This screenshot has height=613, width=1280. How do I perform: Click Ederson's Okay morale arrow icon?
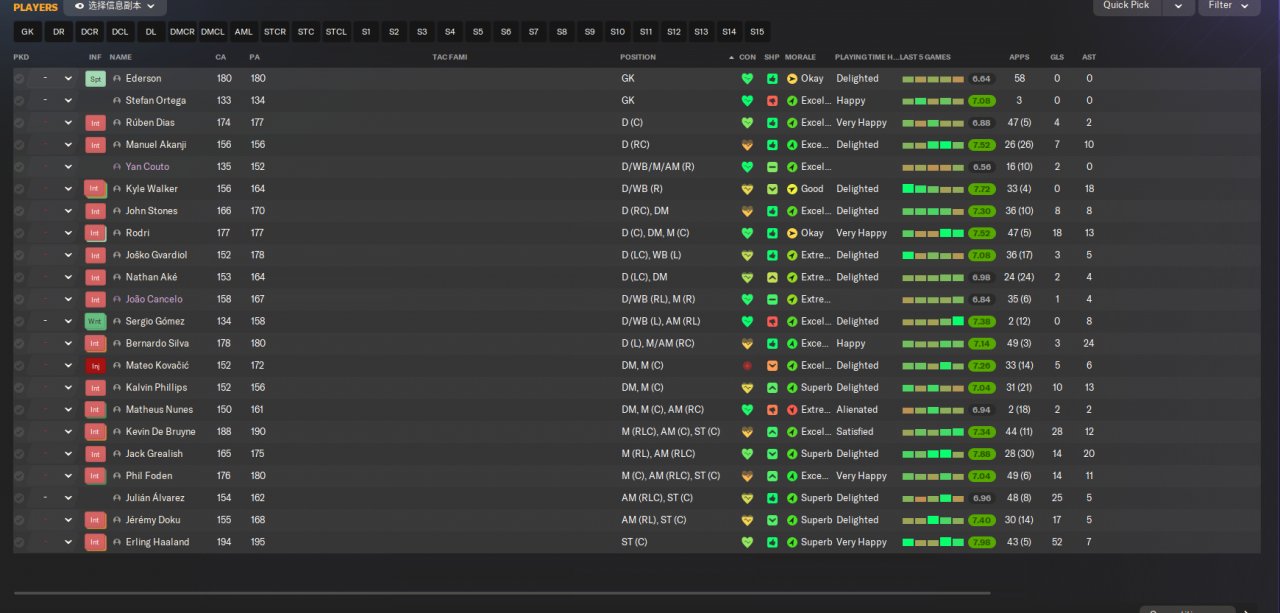pyautogui.click(x=792, y=78)
